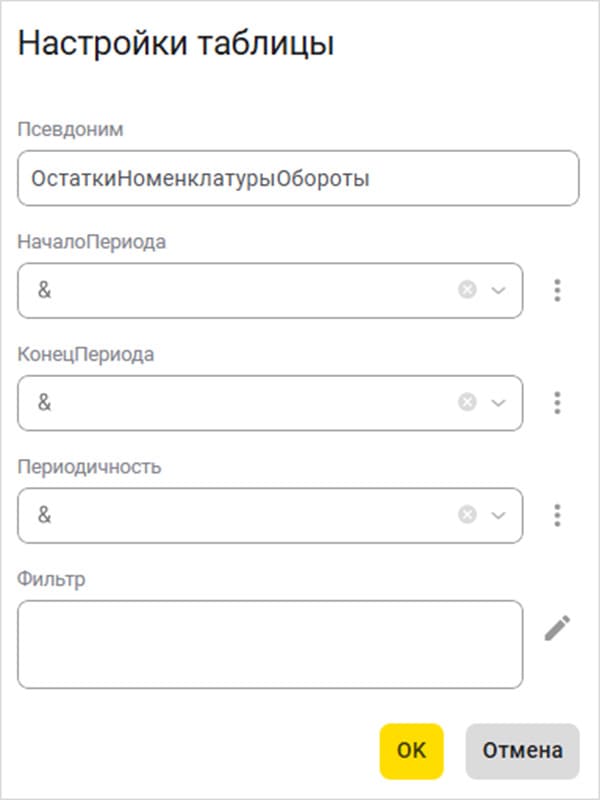Click the Настройки таблицы dialog title
The height and width of the screenshot is (800, 600).
click(176, 45)
